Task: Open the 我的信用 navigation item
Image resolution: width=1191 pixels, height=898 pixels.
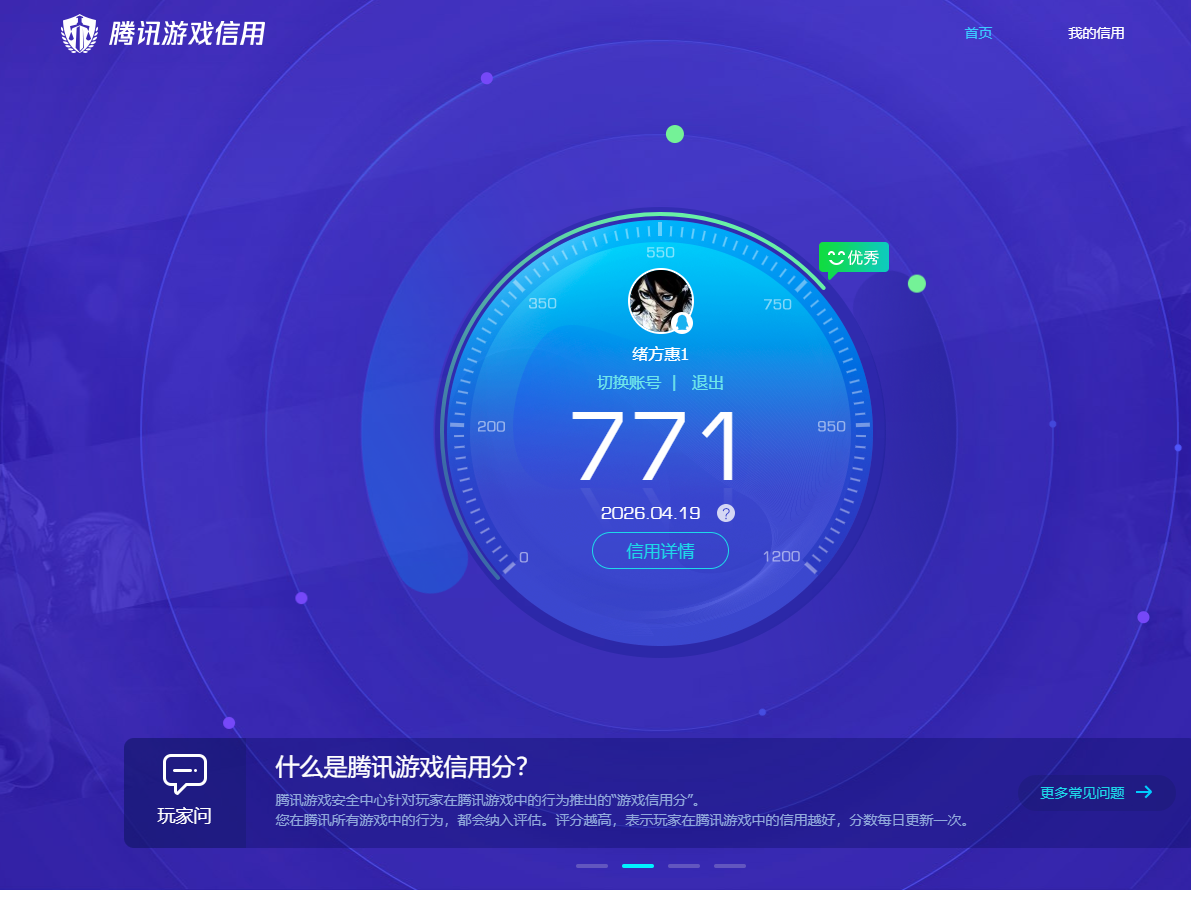Action: coord(1096,33)
